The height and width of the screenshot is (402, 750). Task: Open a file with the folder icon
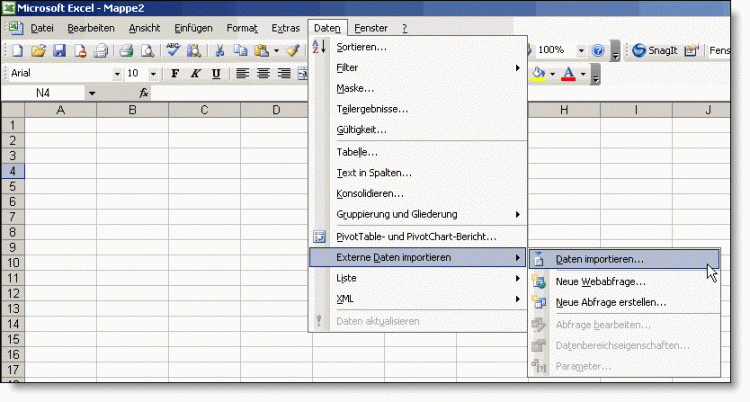pos(38,50)
